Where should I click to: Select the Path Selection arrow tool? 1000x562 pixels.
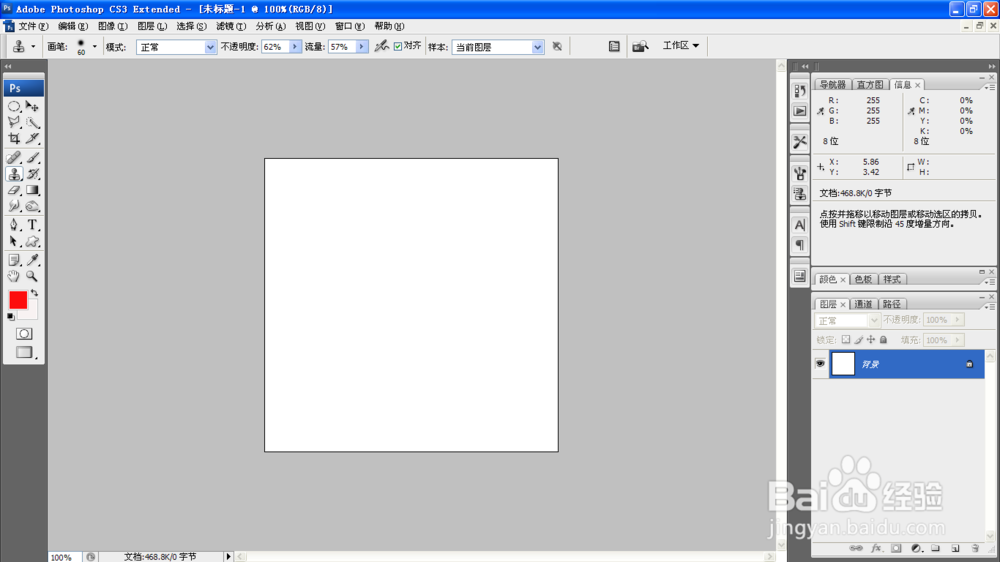[x=14, y=241]
